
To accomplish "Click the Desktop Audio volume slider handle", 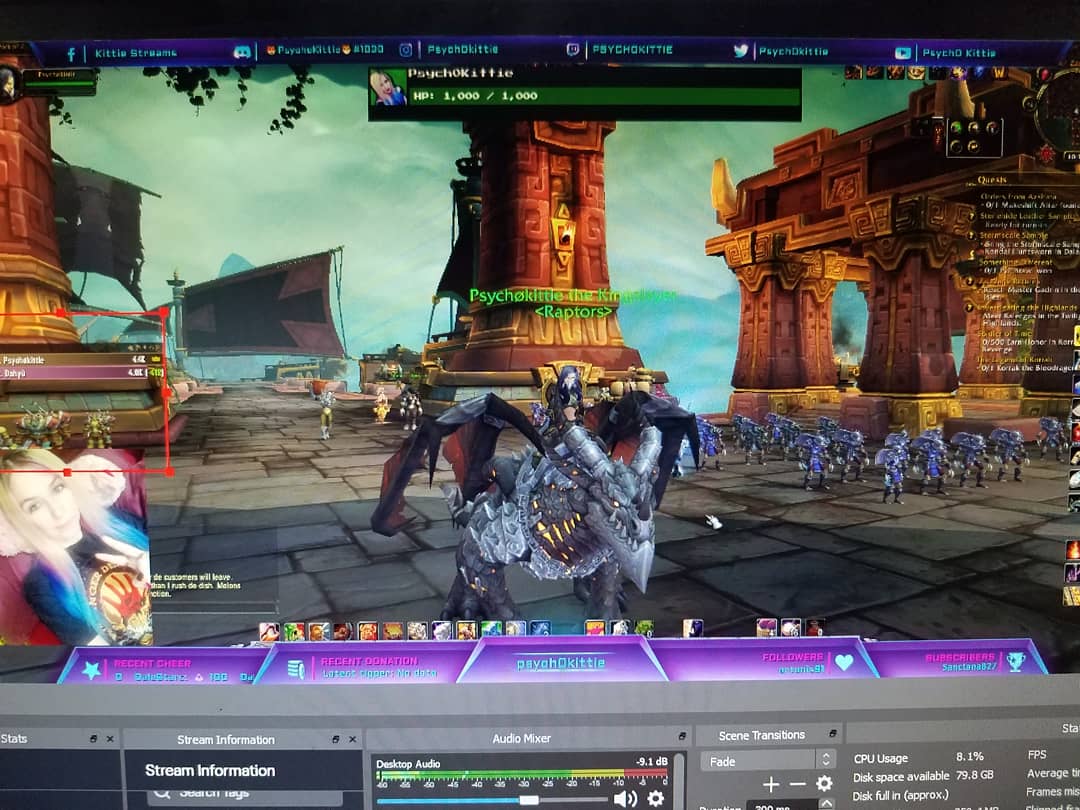I will pyautogui.click(x=528, y=799).
